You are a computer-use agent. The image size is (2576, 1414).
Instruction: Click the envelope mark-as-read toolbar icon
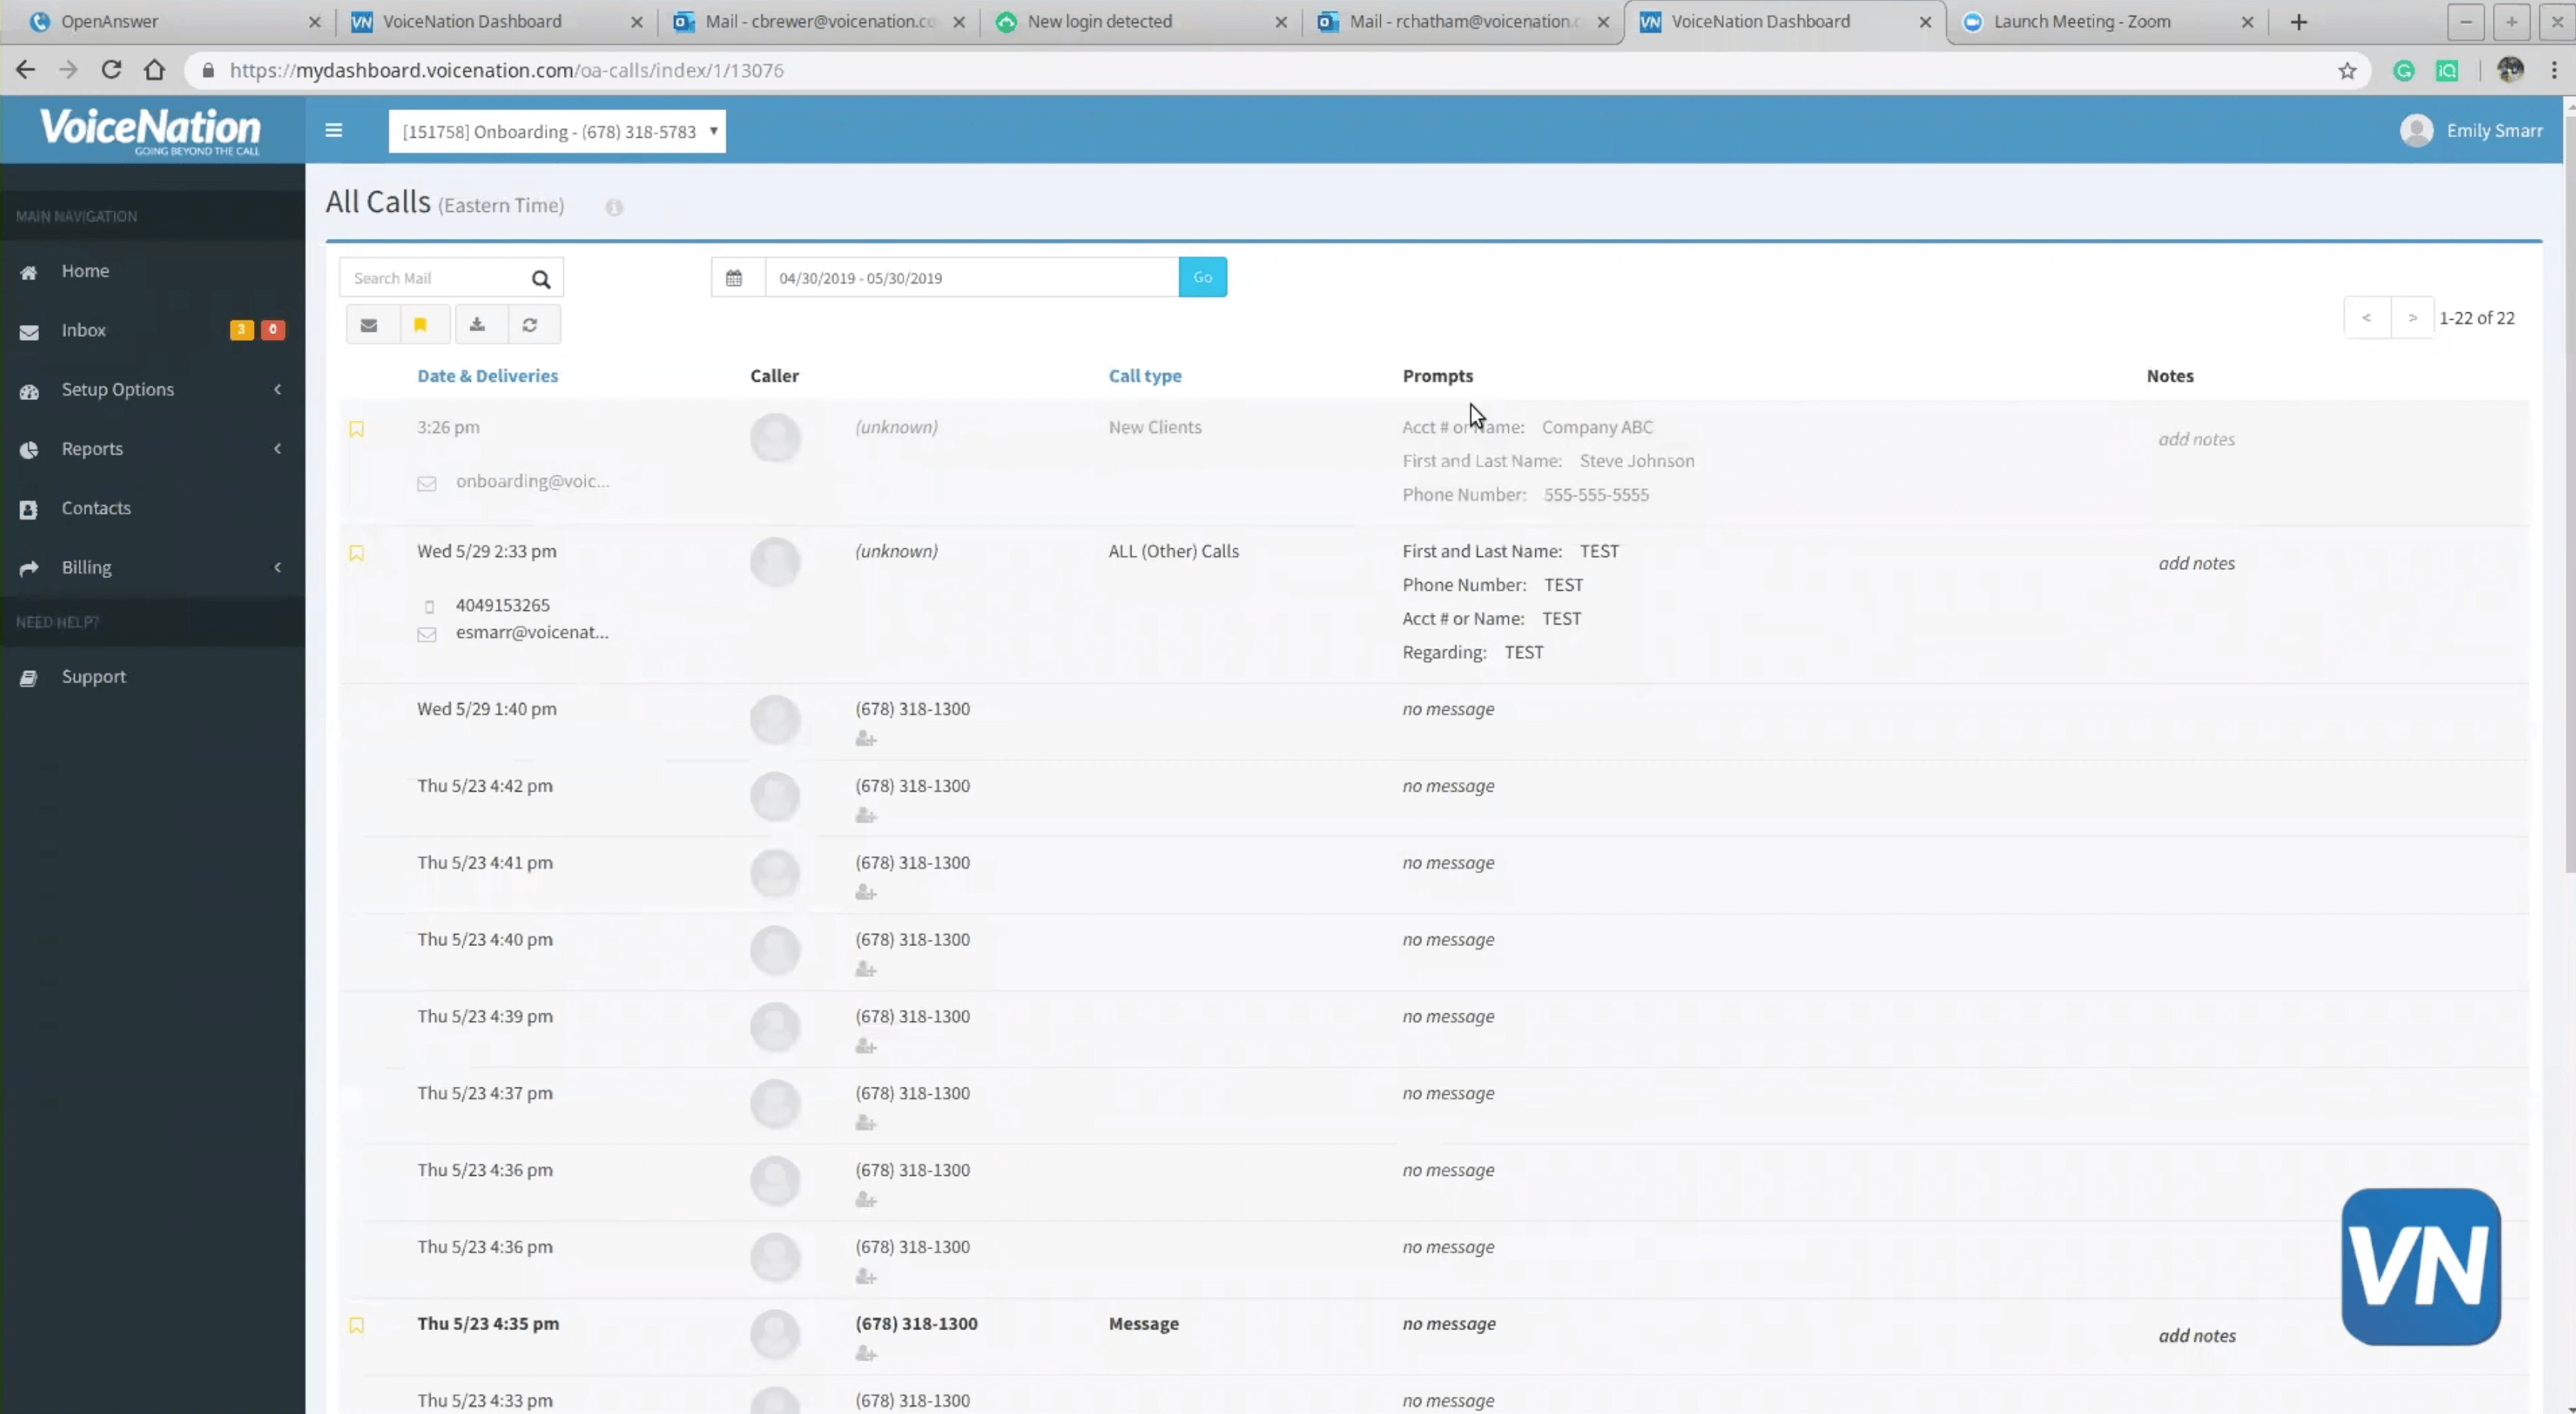pyautogui.click(x=369, y=324)
